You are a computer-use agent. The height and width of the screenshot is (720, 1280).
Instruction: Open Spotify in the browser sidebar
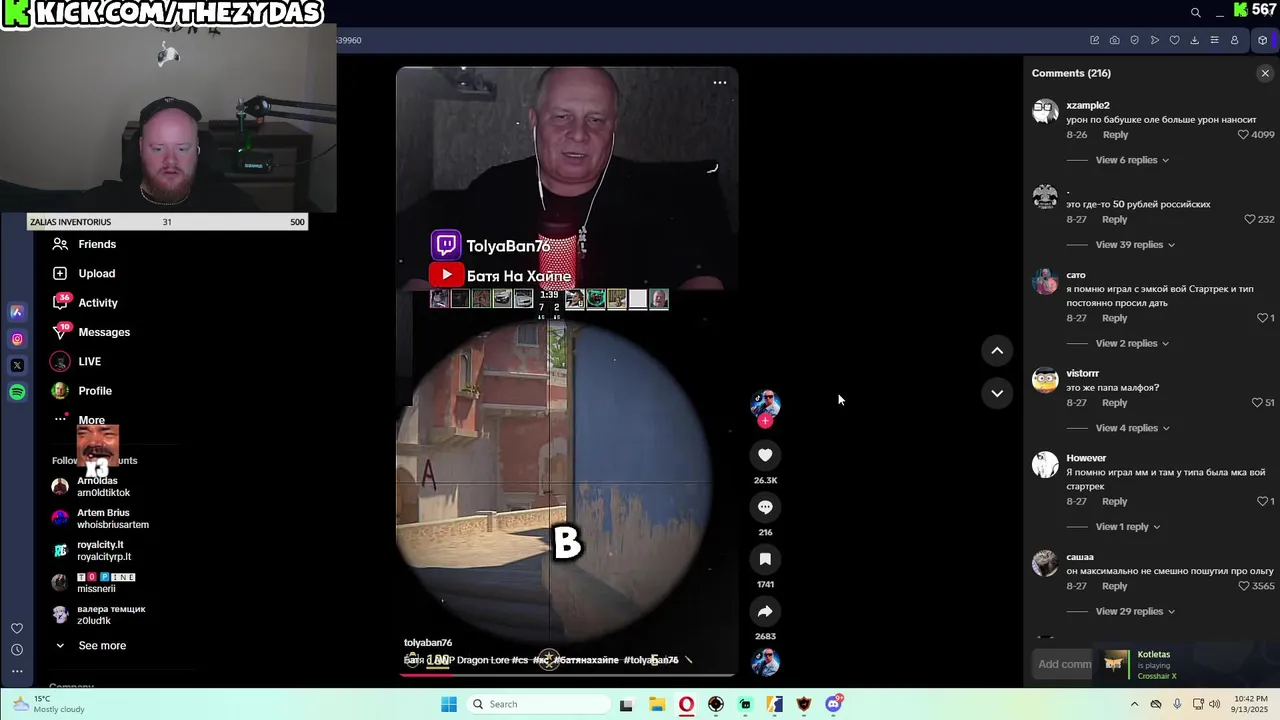(17, 392)
